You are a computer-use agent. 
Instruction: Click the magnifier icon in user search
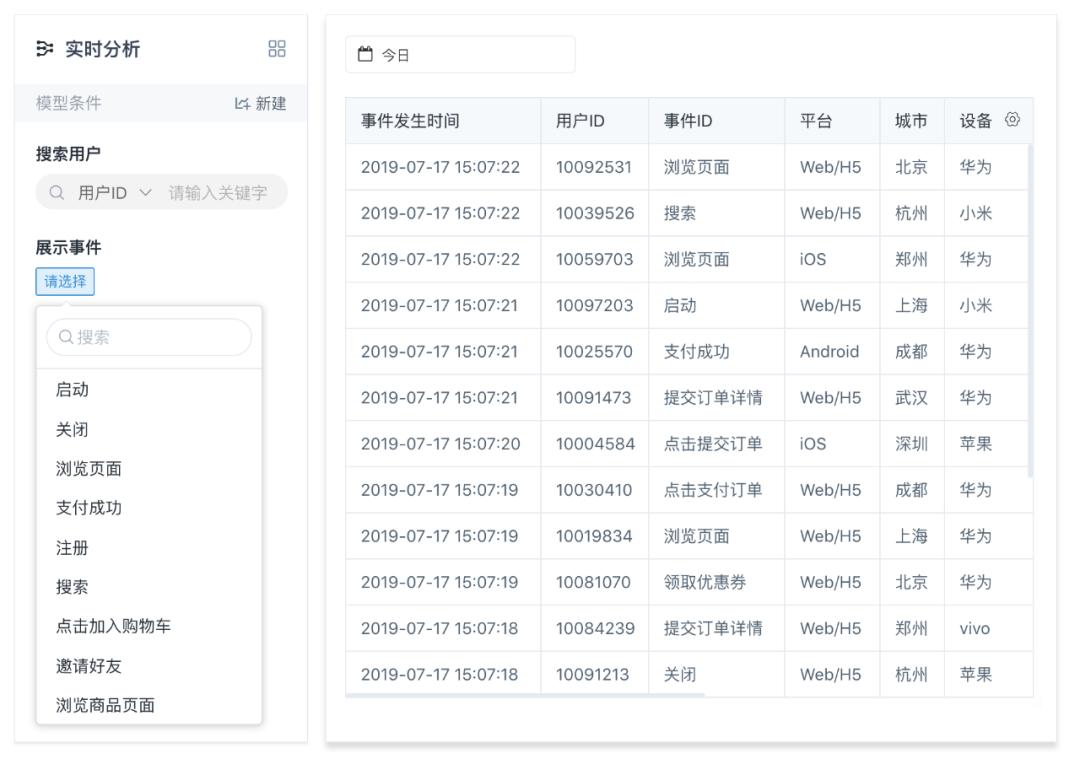click(x=57, y=193)
